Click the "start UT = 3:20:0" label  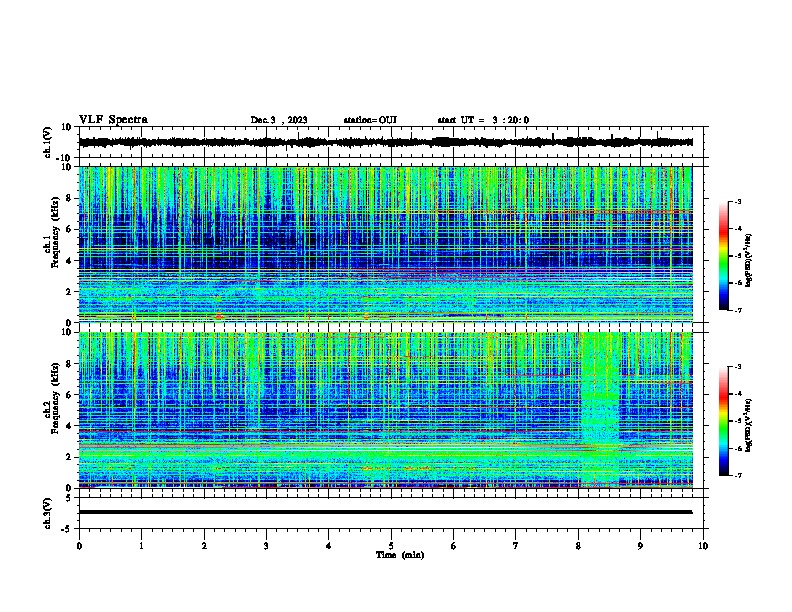tap(483, 120)
